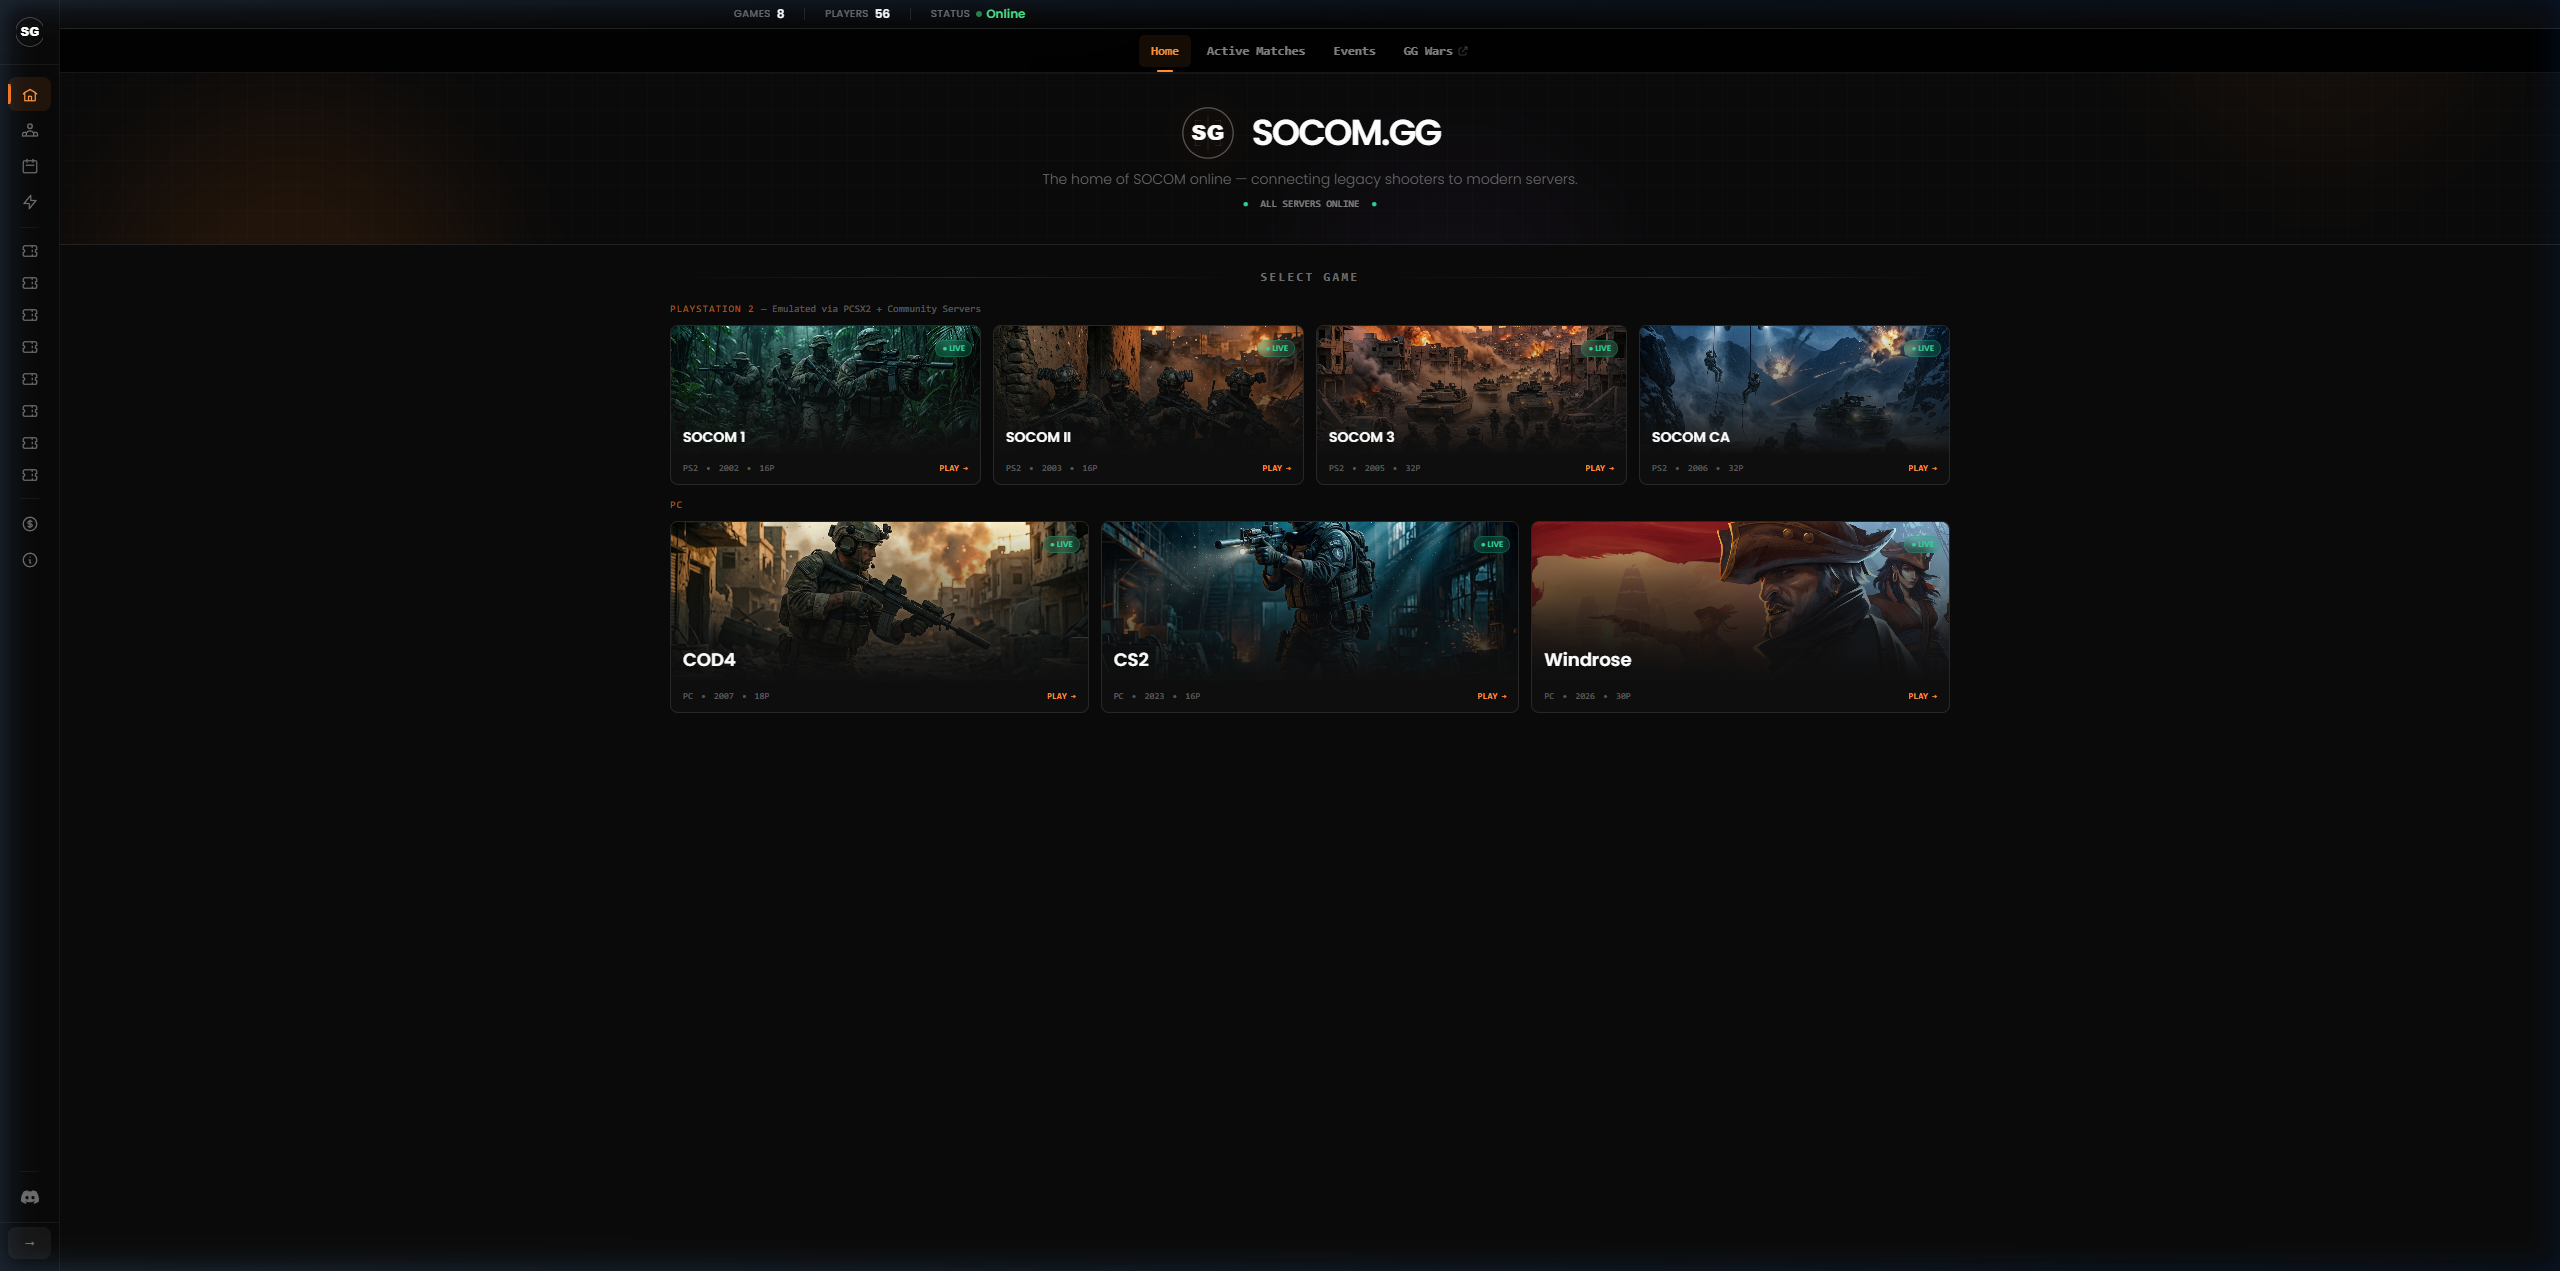The width and height of the screenshot is (2560, 1271).
Task: Open the SOCOM II artwork thumbnail
Action: coord(1148,388)
